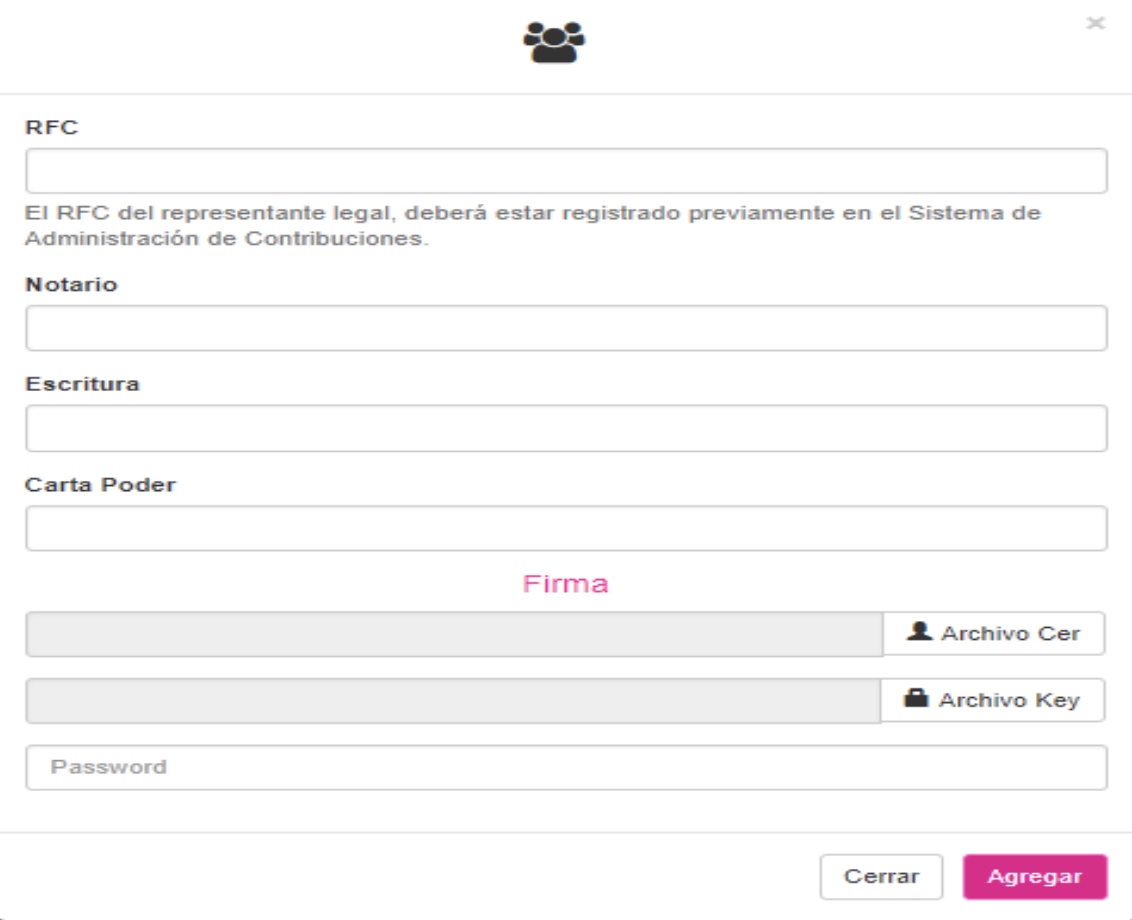This screenshot has width=1132, height=920.
Task: Close the dialog with the X icon
Action: (1095, 23)
